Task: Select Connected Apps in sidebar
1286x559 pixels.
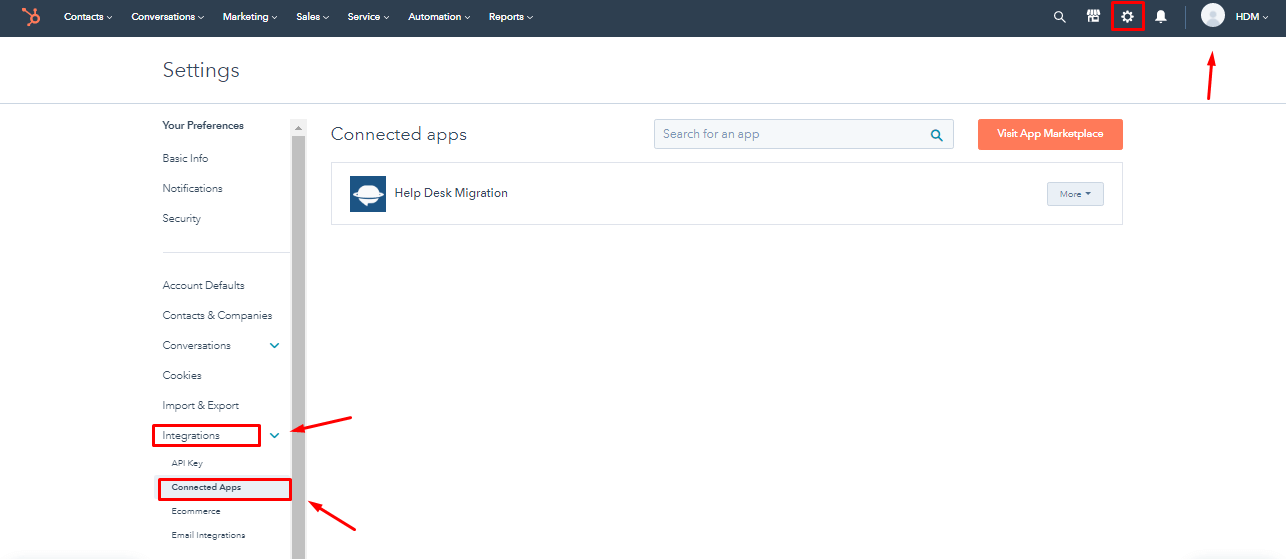Action: [x=206, y=488]
